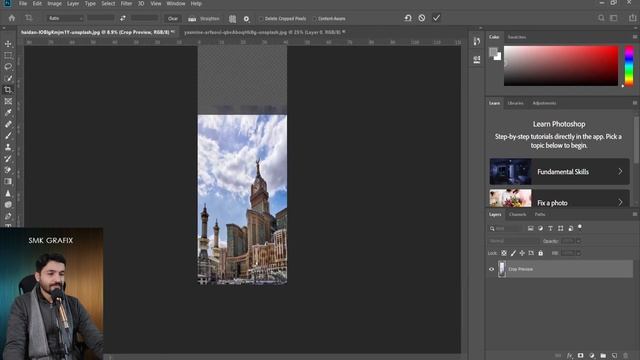
Task: Open the Ratio preset dropdown
Action: click(x=65, y=18)
